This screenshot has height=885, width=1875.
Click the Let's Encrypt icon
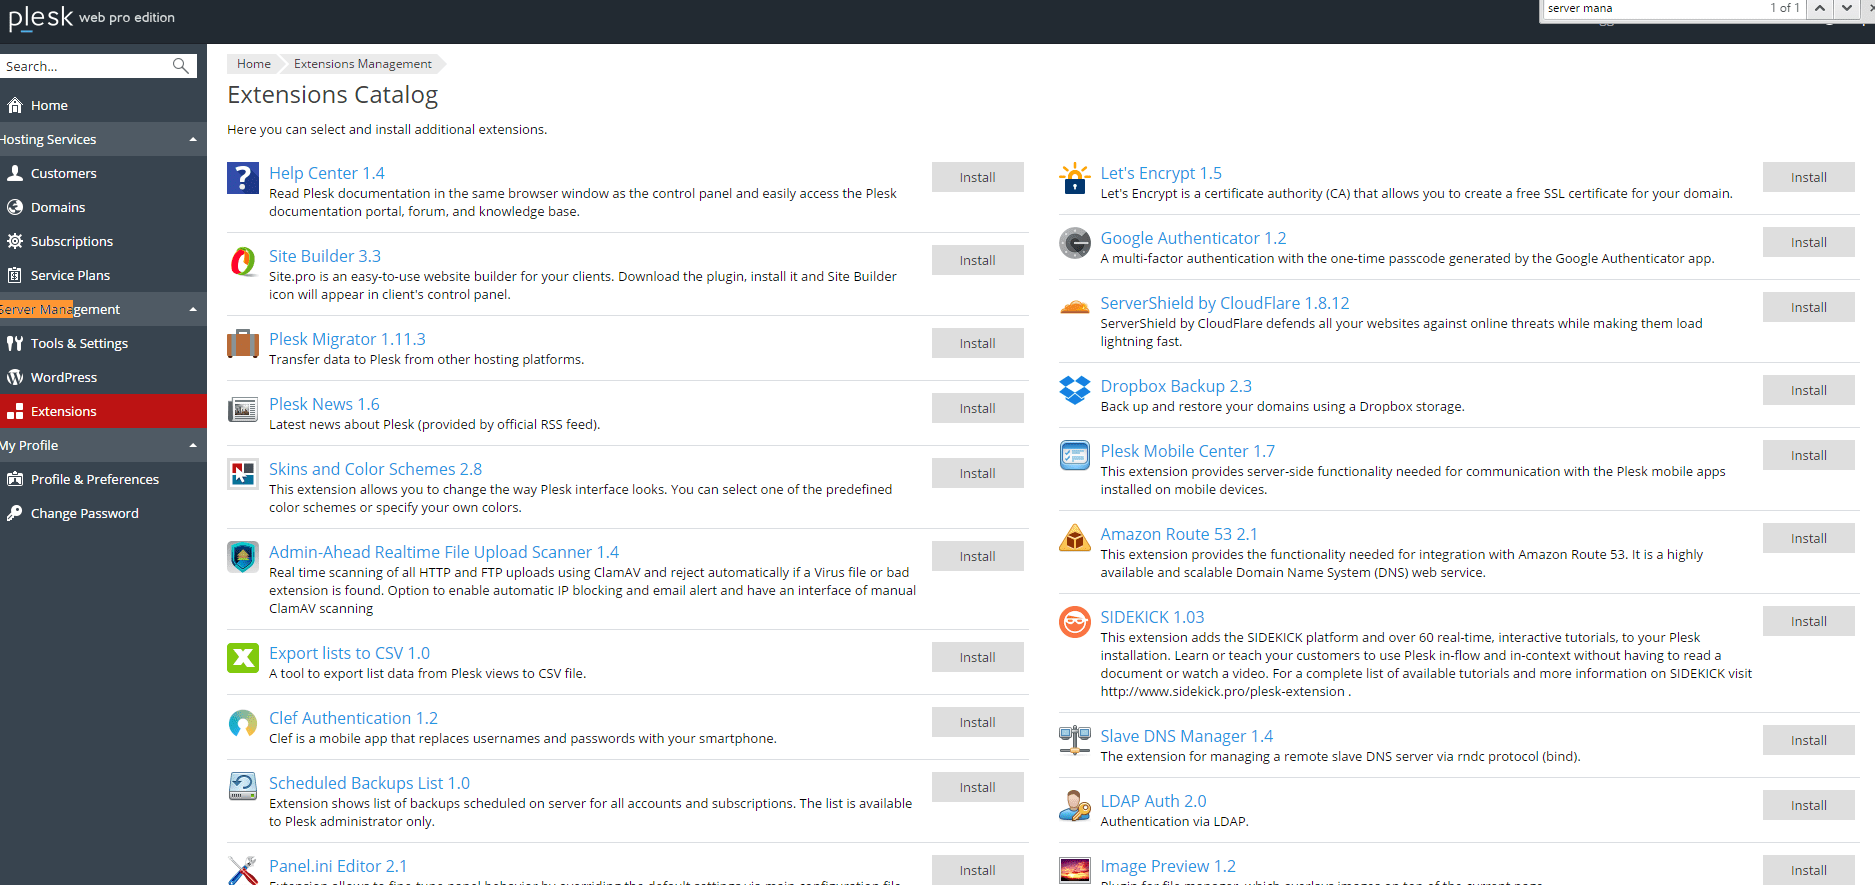(1075, 178)
